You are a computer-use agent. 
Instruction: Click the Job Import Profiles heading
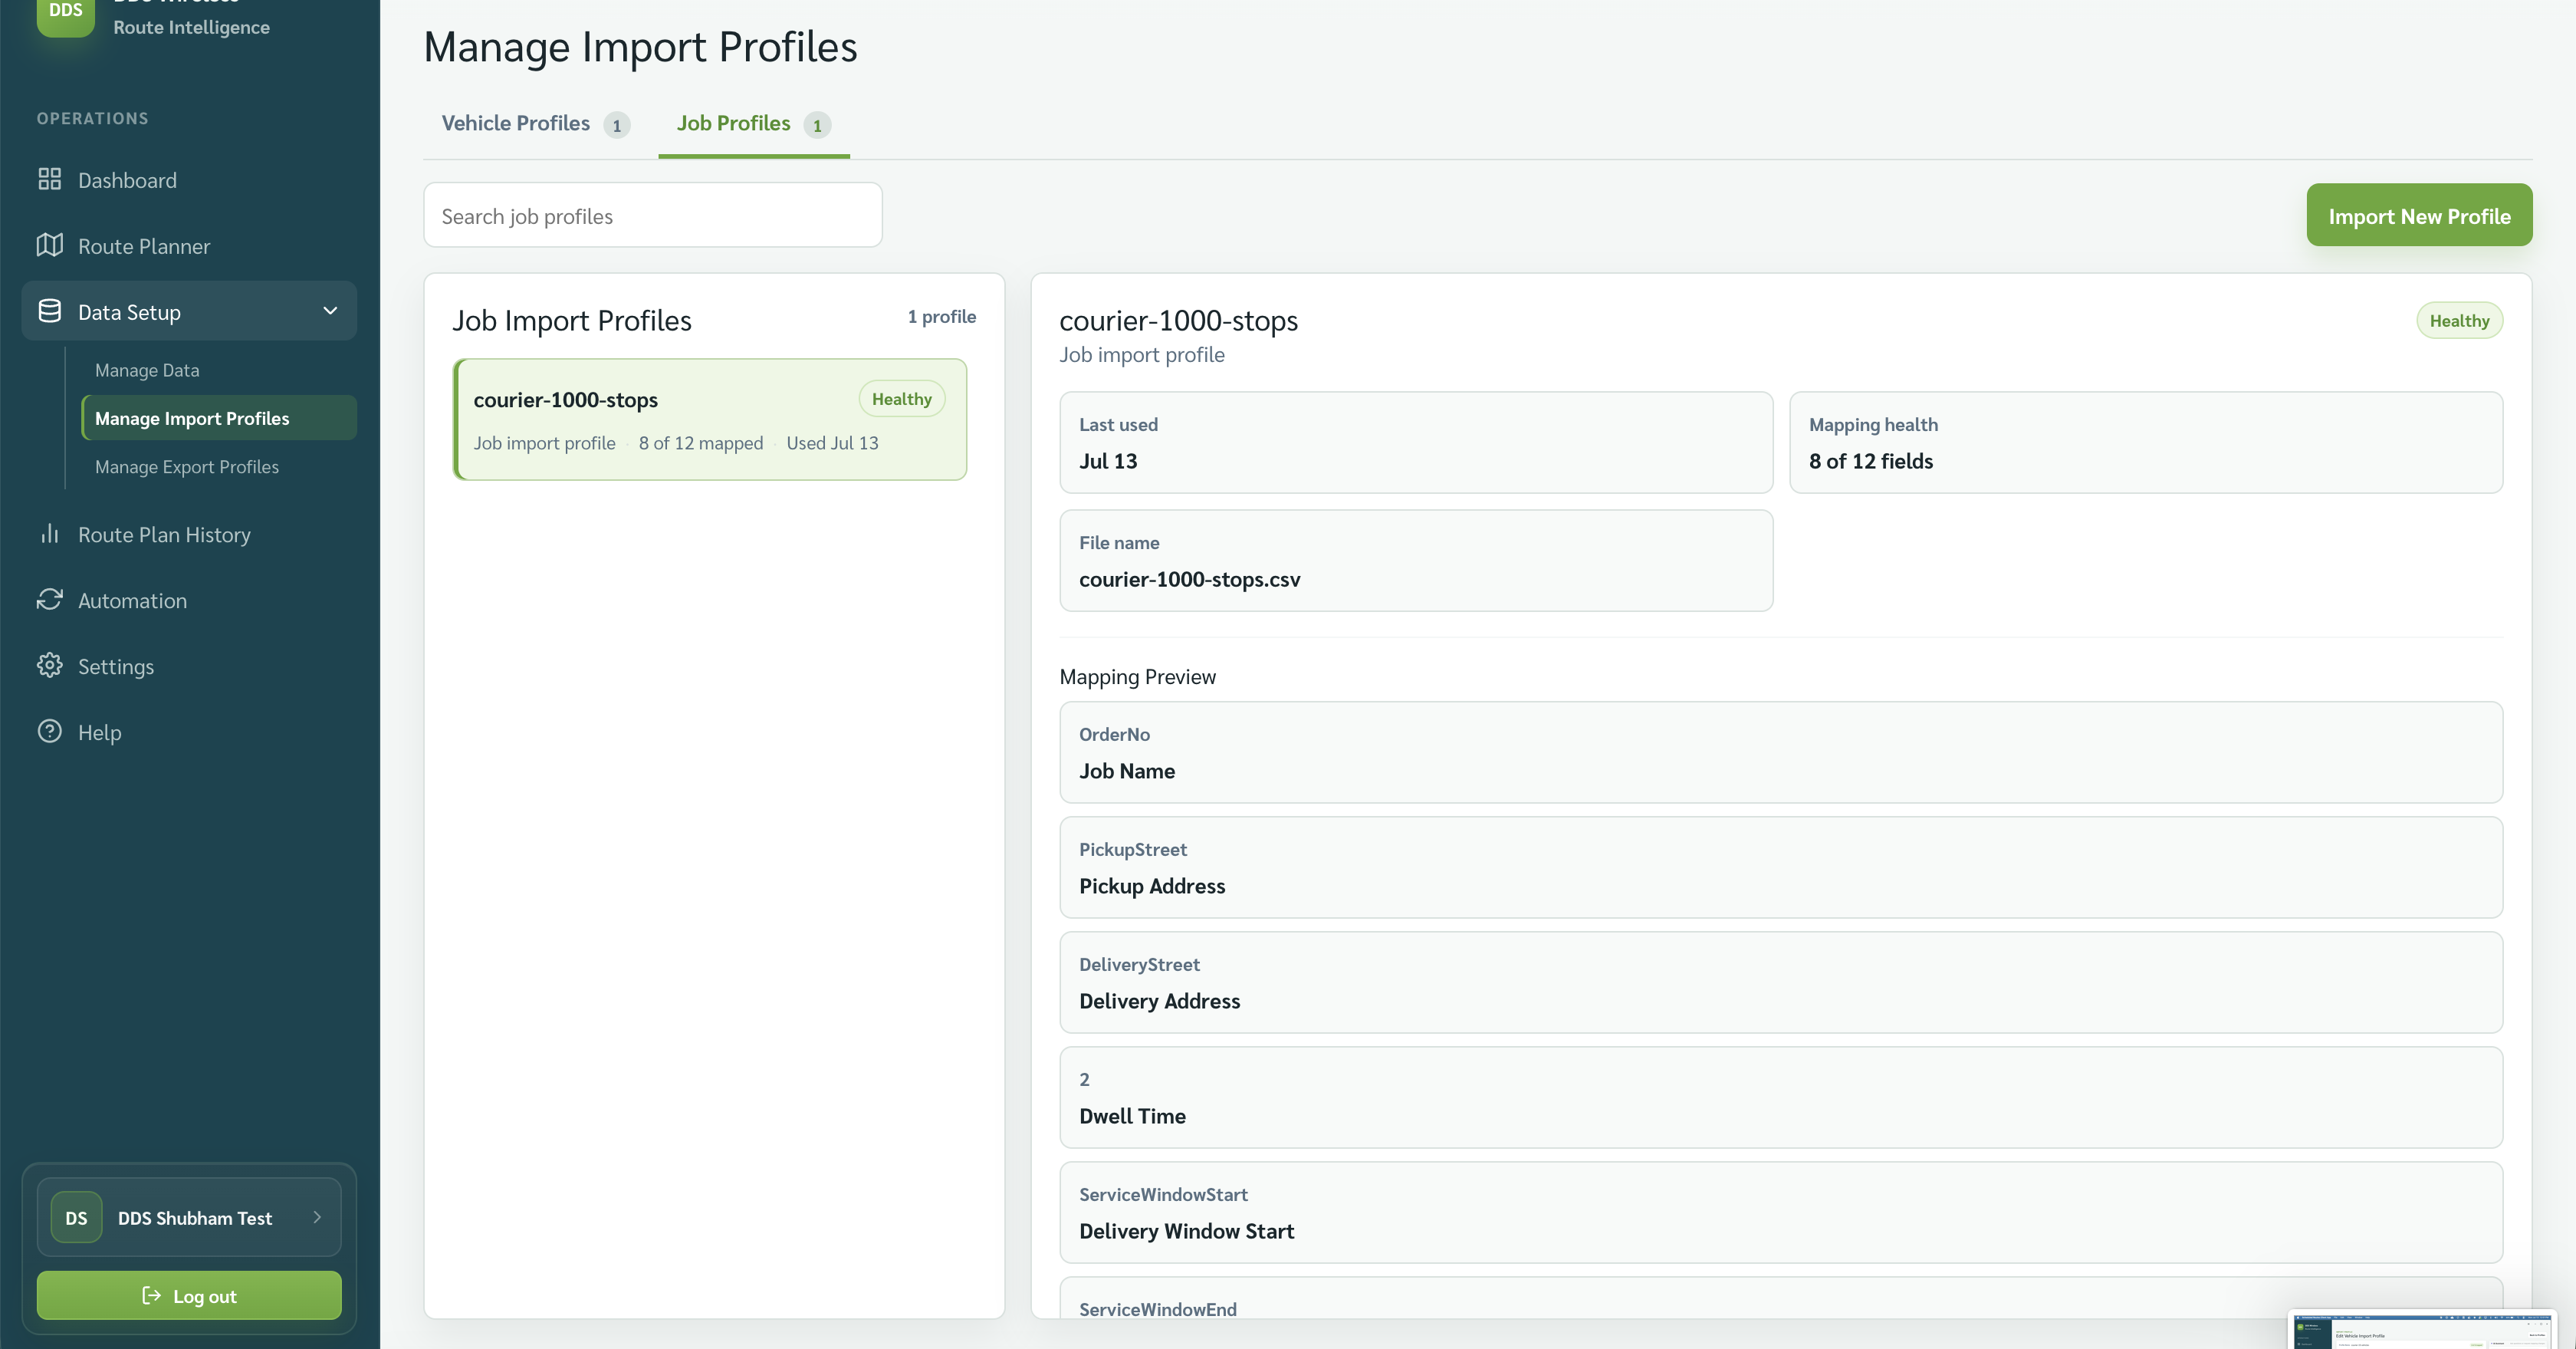(572, 320)
